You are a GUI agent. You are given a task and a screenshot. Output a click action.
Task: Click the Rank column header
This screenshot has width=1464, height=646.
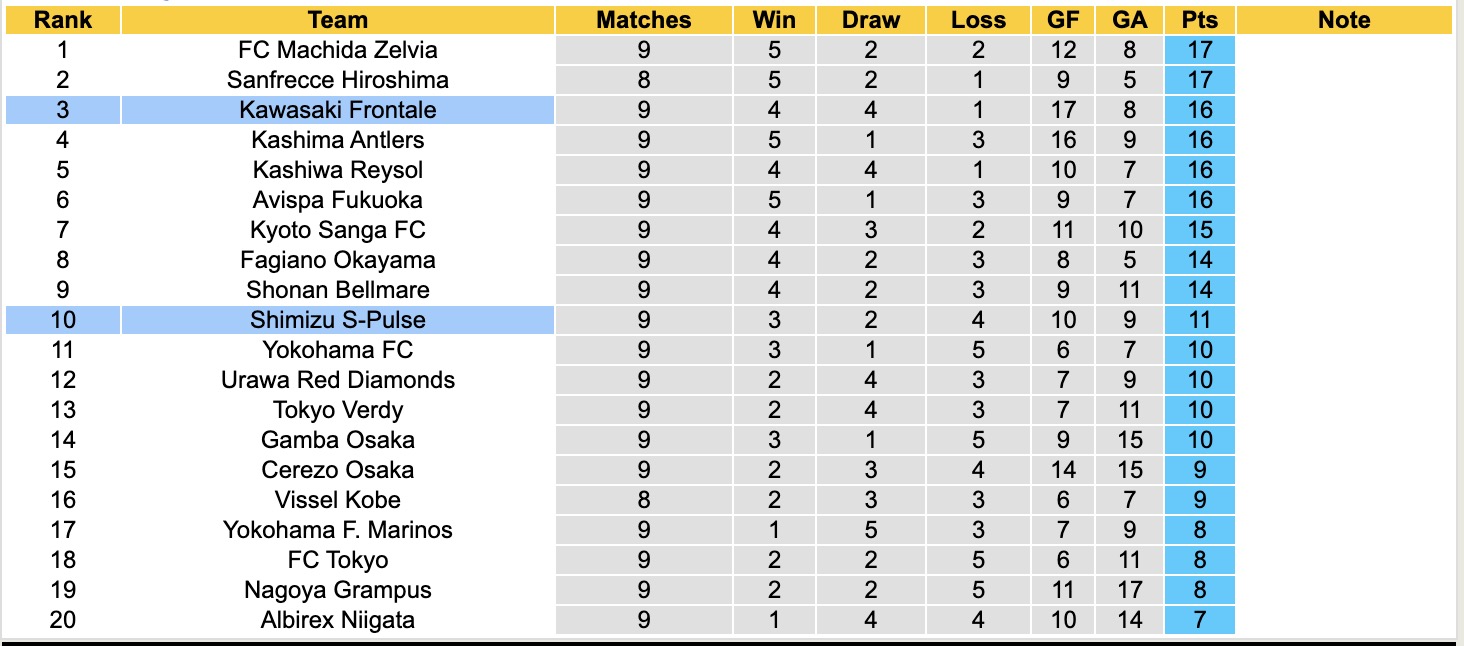point(62,20)
